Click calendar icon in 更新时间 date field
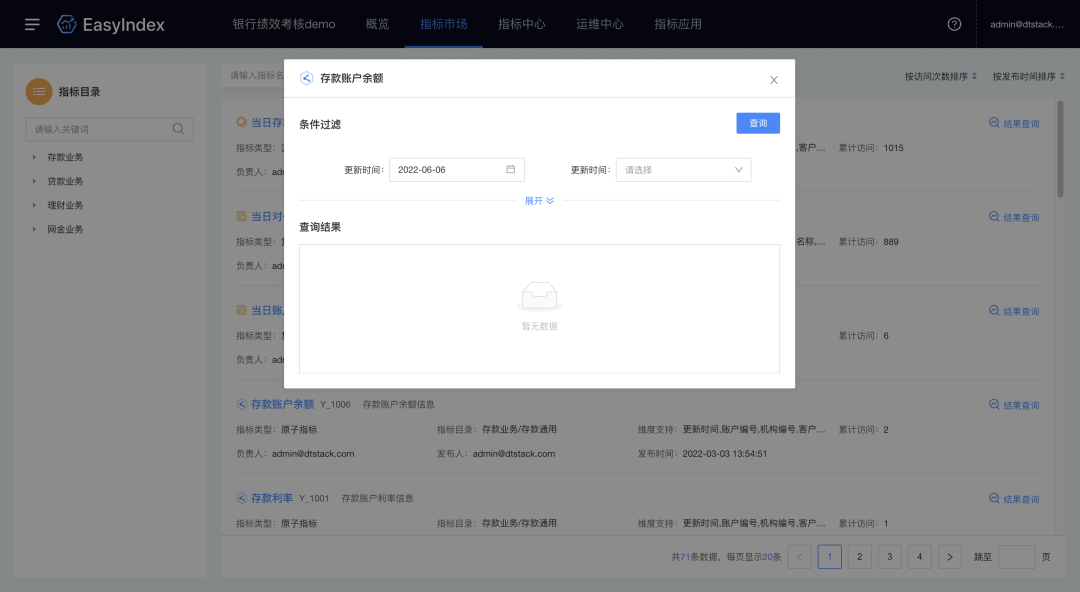Viewport: 1080px width, 592px height. 510,170
